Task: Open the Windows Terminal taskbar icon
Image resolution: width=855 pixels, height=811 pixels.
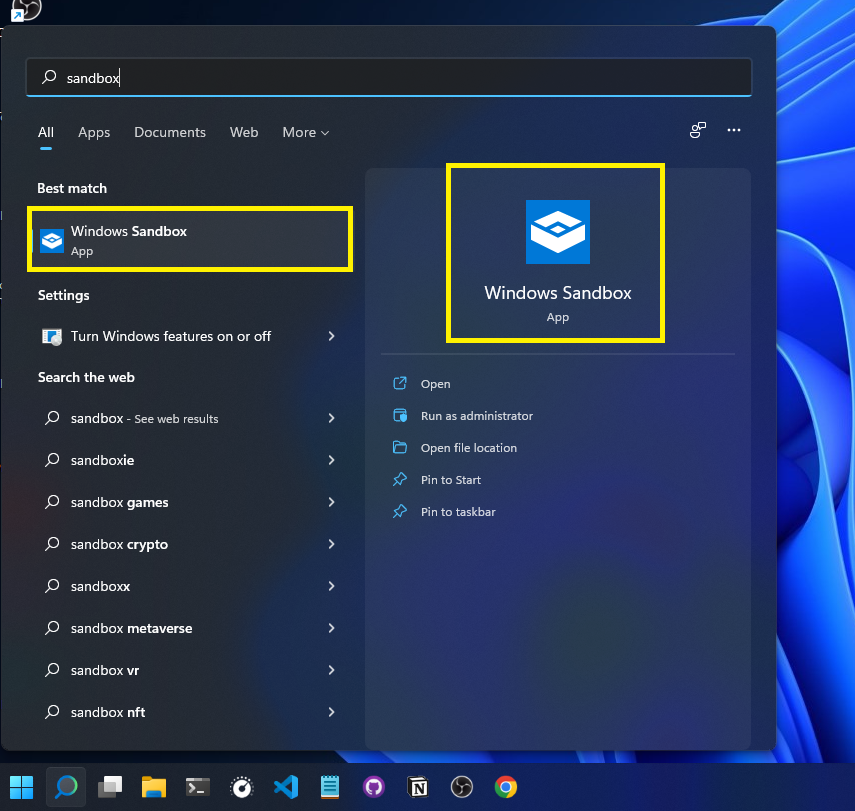Action: tap(197, 787)
